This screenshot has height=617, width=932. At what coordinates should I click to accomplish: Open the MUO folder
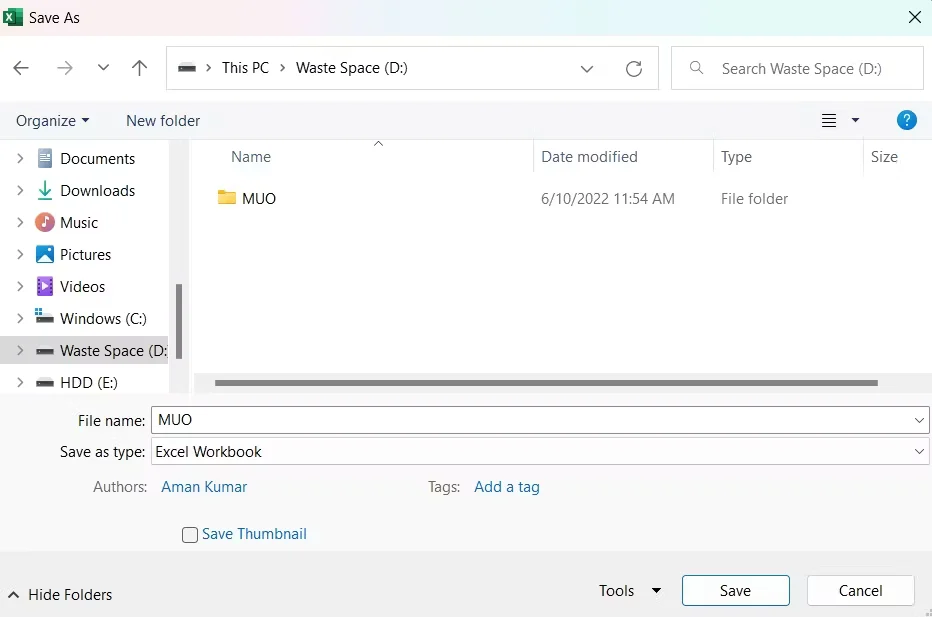pos(257,198)
